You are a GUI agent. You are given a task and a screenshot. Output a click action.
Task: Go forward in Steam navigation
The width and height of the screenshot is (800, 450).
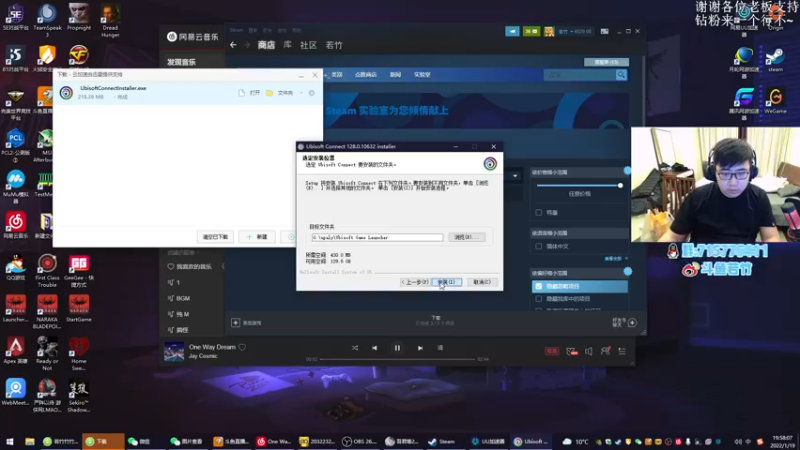coord(247,45)
